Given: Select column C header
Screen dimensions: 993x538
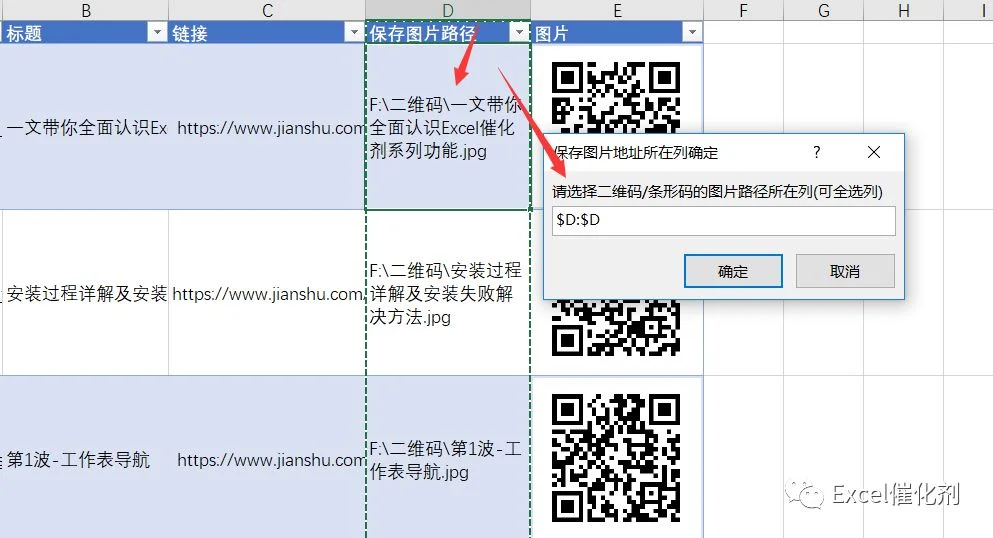Looking at the screenshot, I should [x=267, y=10].
